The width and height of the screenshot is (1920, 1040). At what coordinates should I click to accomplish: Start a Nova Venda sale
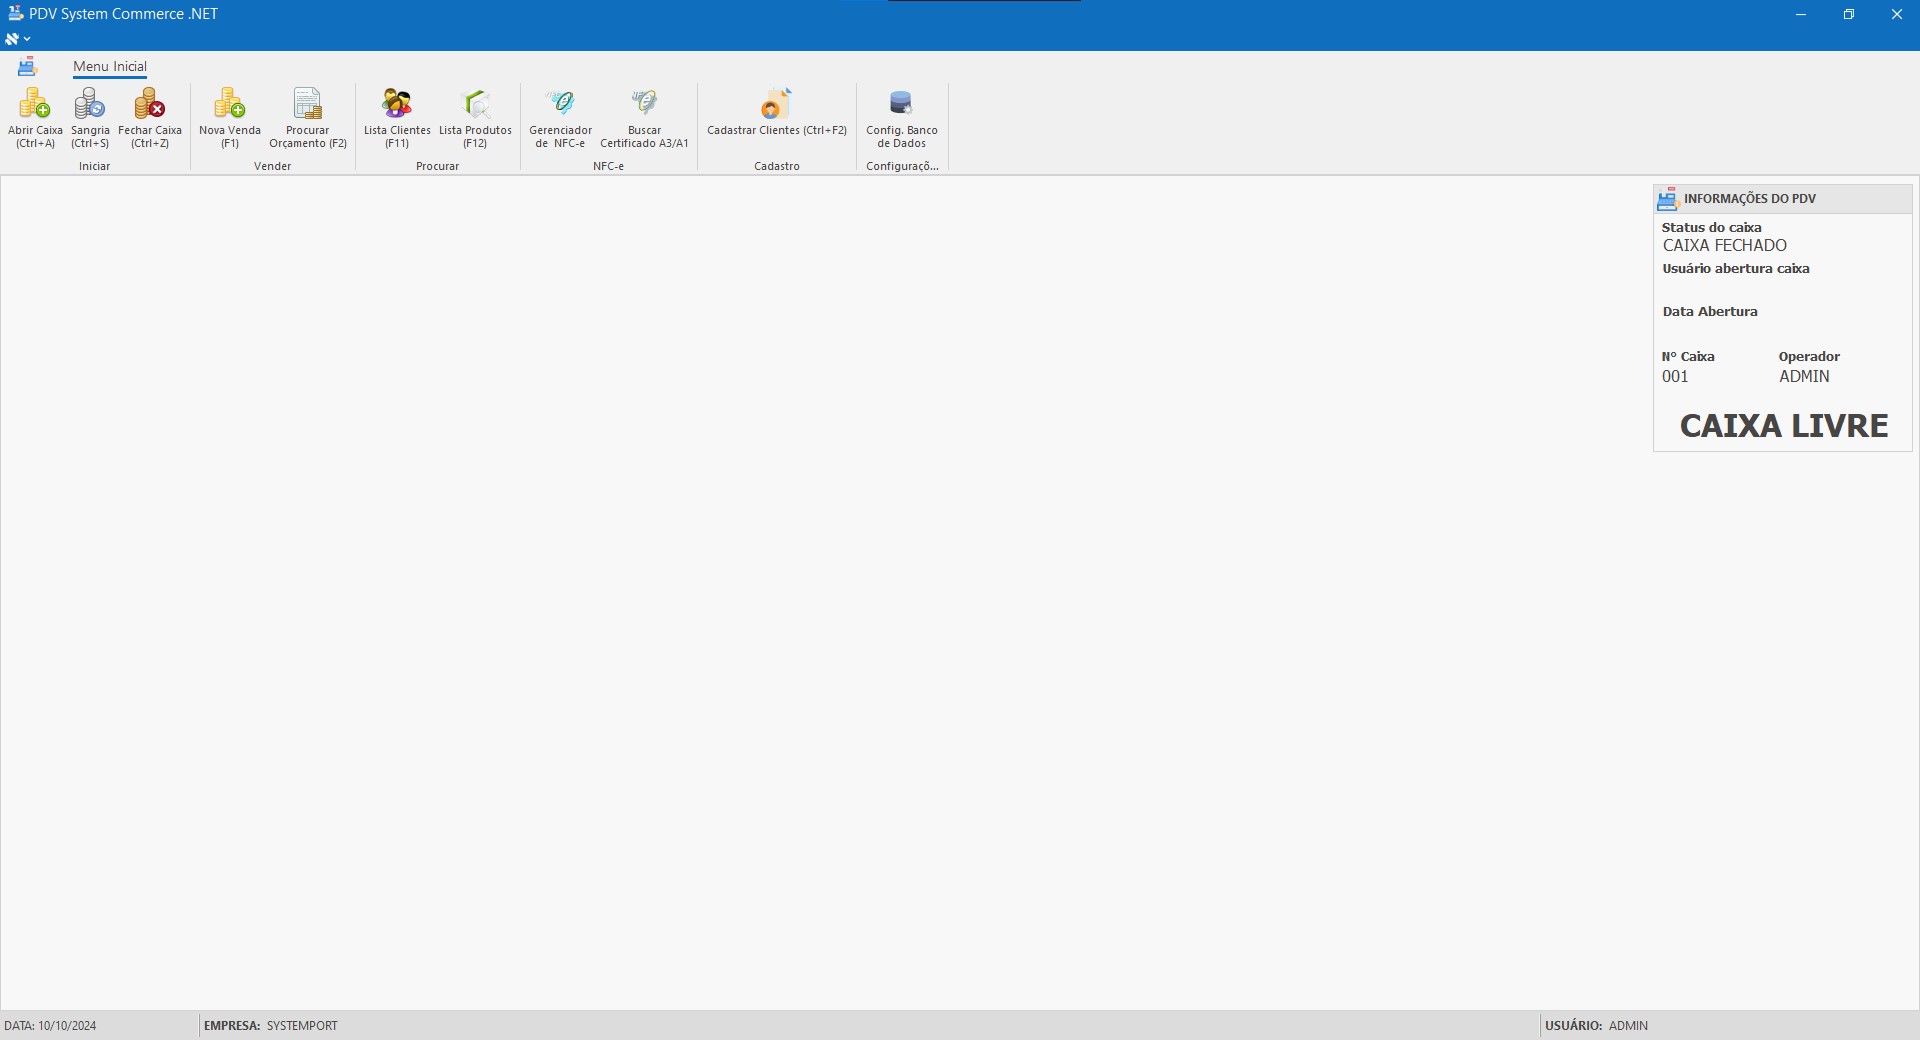(x=230, y=117)
